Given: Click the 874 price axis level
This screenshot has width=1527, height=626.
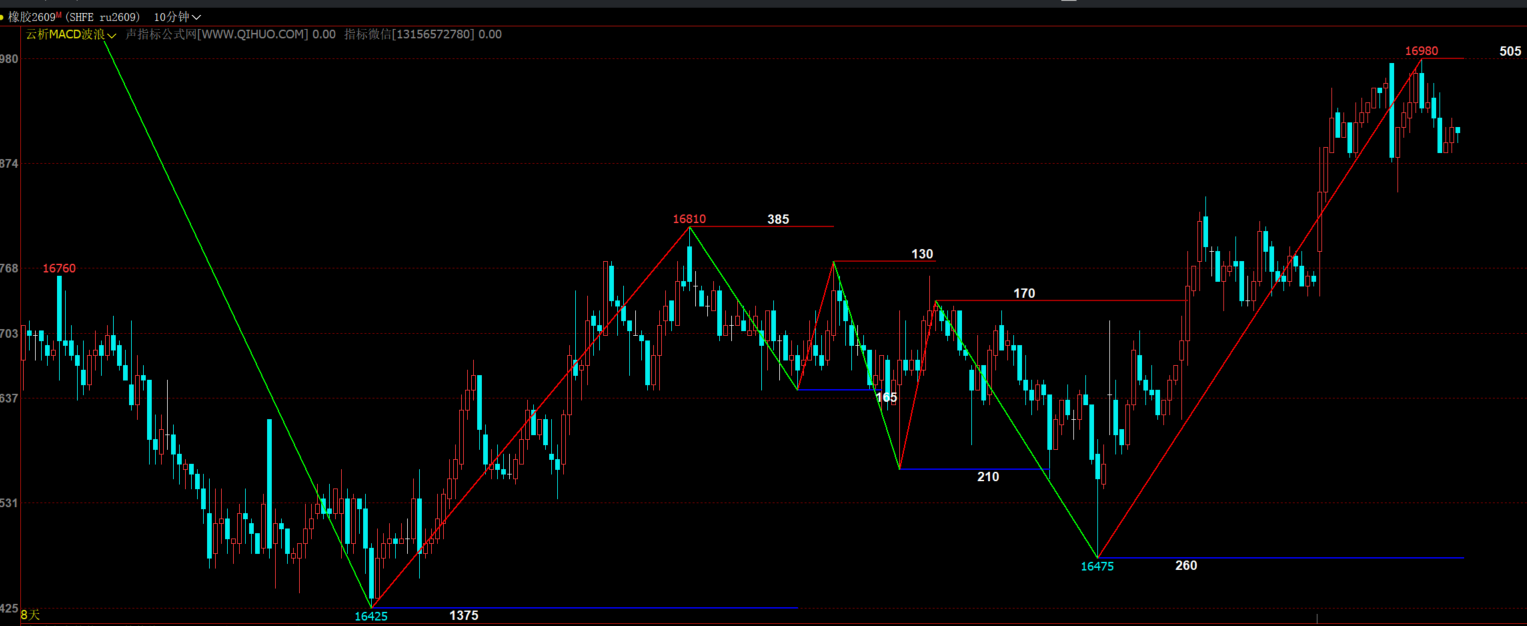Looking at the screenshot, I should tap(10, 163).
